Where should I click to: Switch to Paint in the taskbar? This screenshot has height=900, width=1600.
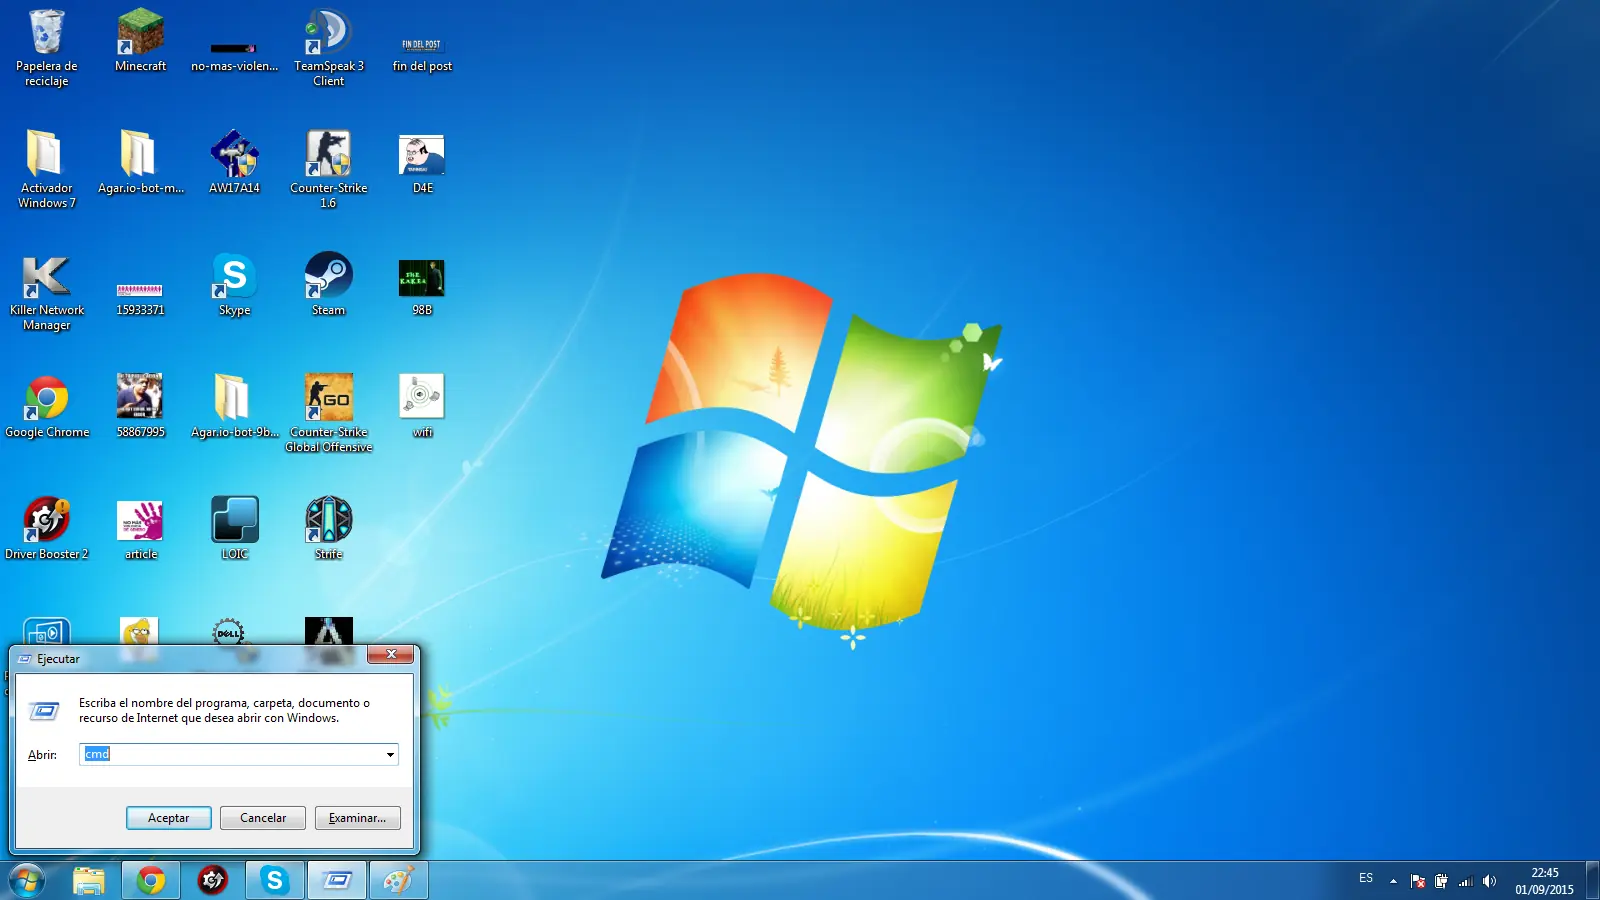click(399, 880)
